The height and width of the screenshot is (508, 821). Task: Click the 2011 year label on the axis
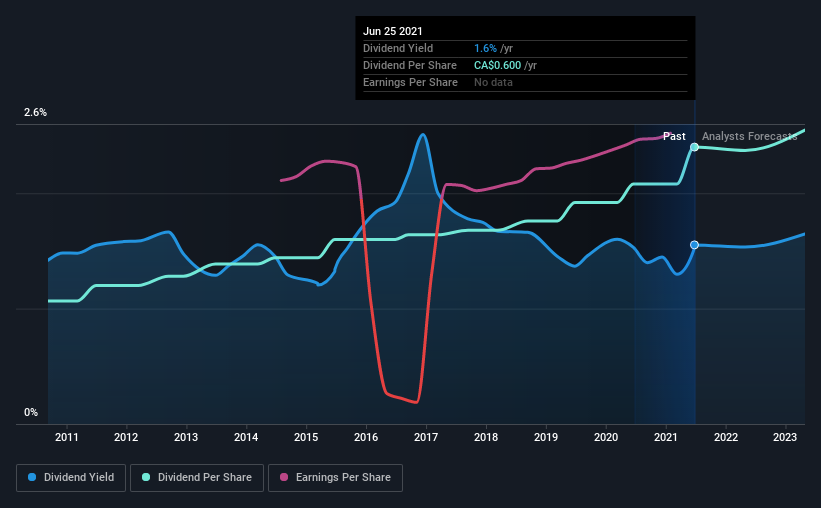pyautogui.click(x=66, y=437)
